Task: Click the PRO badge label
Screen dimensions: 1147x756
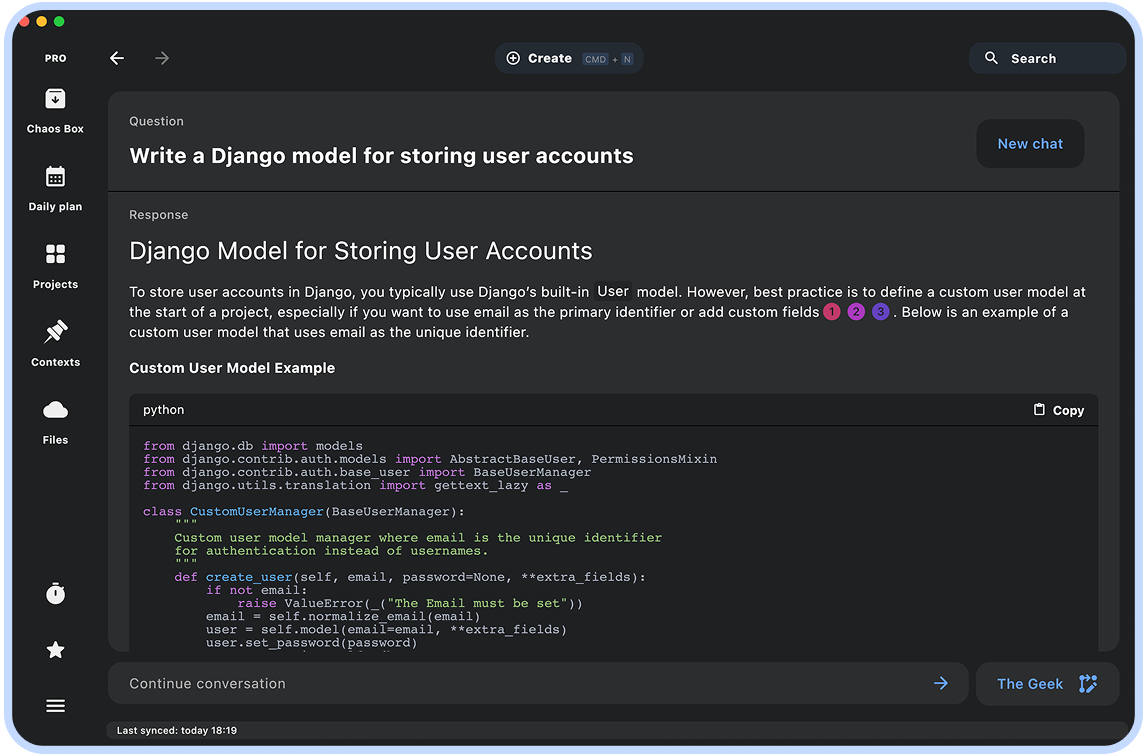Action: pyautogui.click(x=56, y=59)
